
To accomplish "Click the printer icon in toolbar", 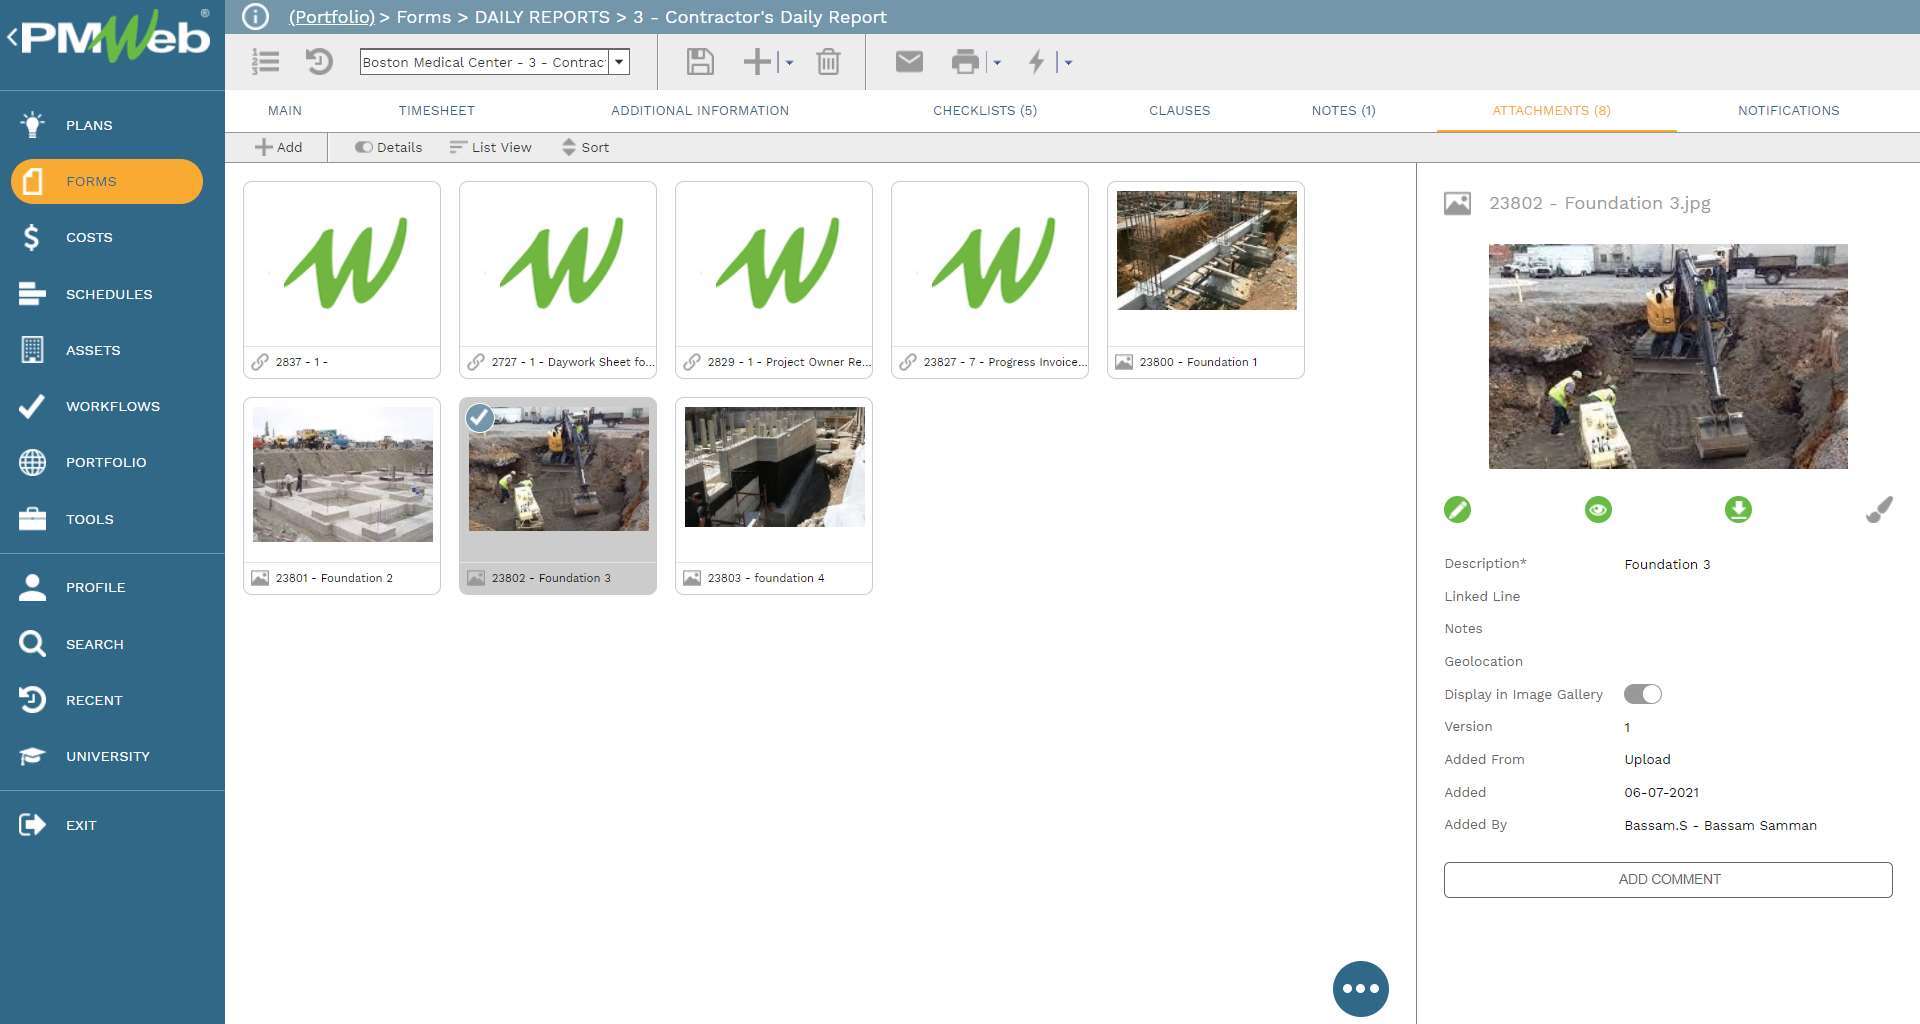I will pos(965,62).
